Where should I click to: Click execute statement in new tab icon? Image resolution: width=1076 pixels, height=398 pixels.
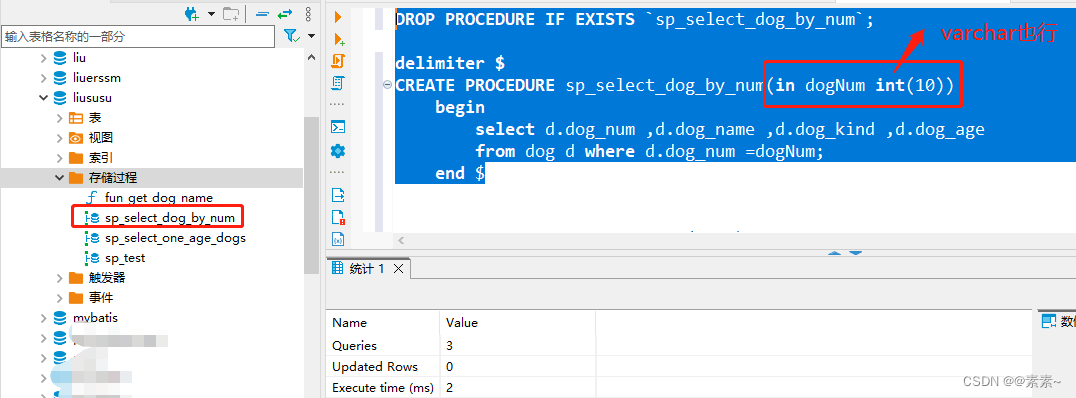coord(338,39)
